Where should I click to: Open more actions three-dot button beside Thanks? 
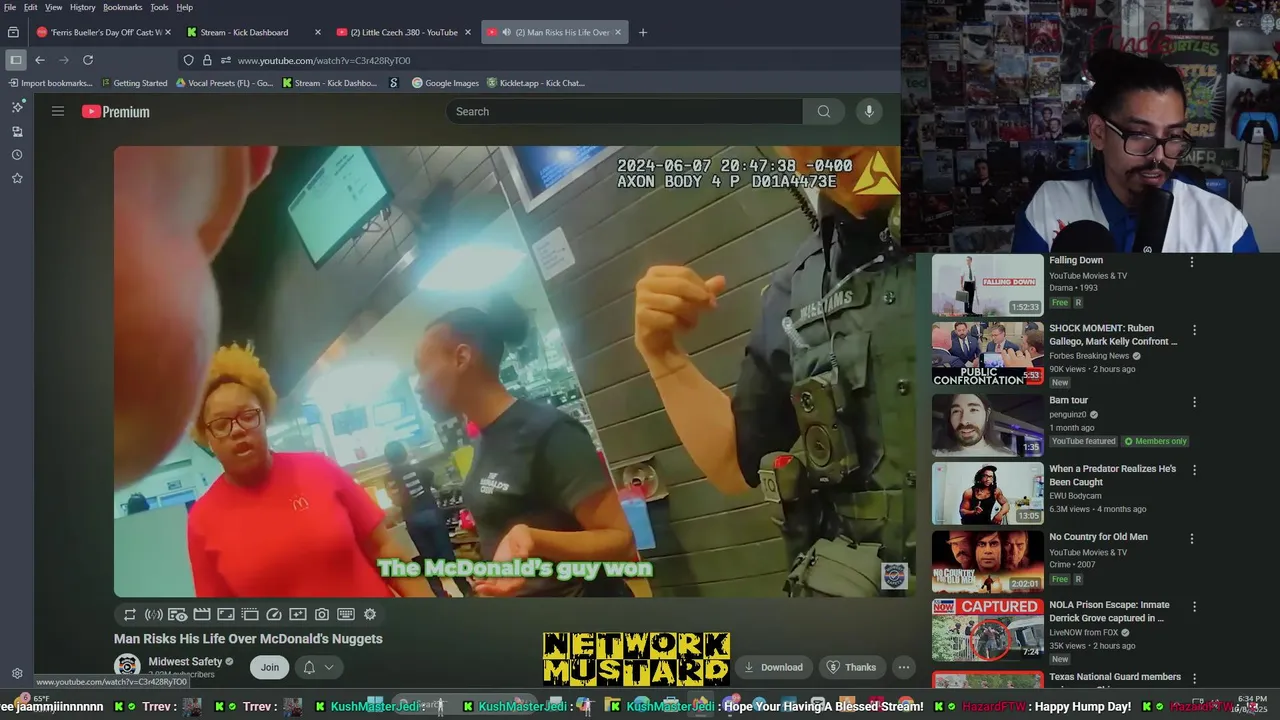(904, 667)
